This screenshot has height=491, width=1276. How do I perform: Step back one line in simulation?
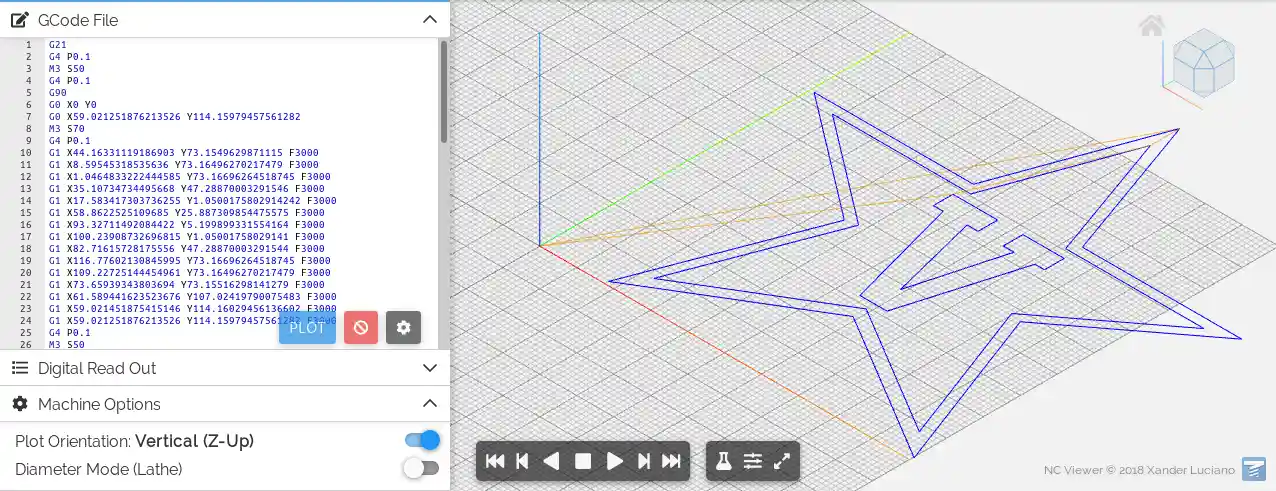(x=522, y=461)
